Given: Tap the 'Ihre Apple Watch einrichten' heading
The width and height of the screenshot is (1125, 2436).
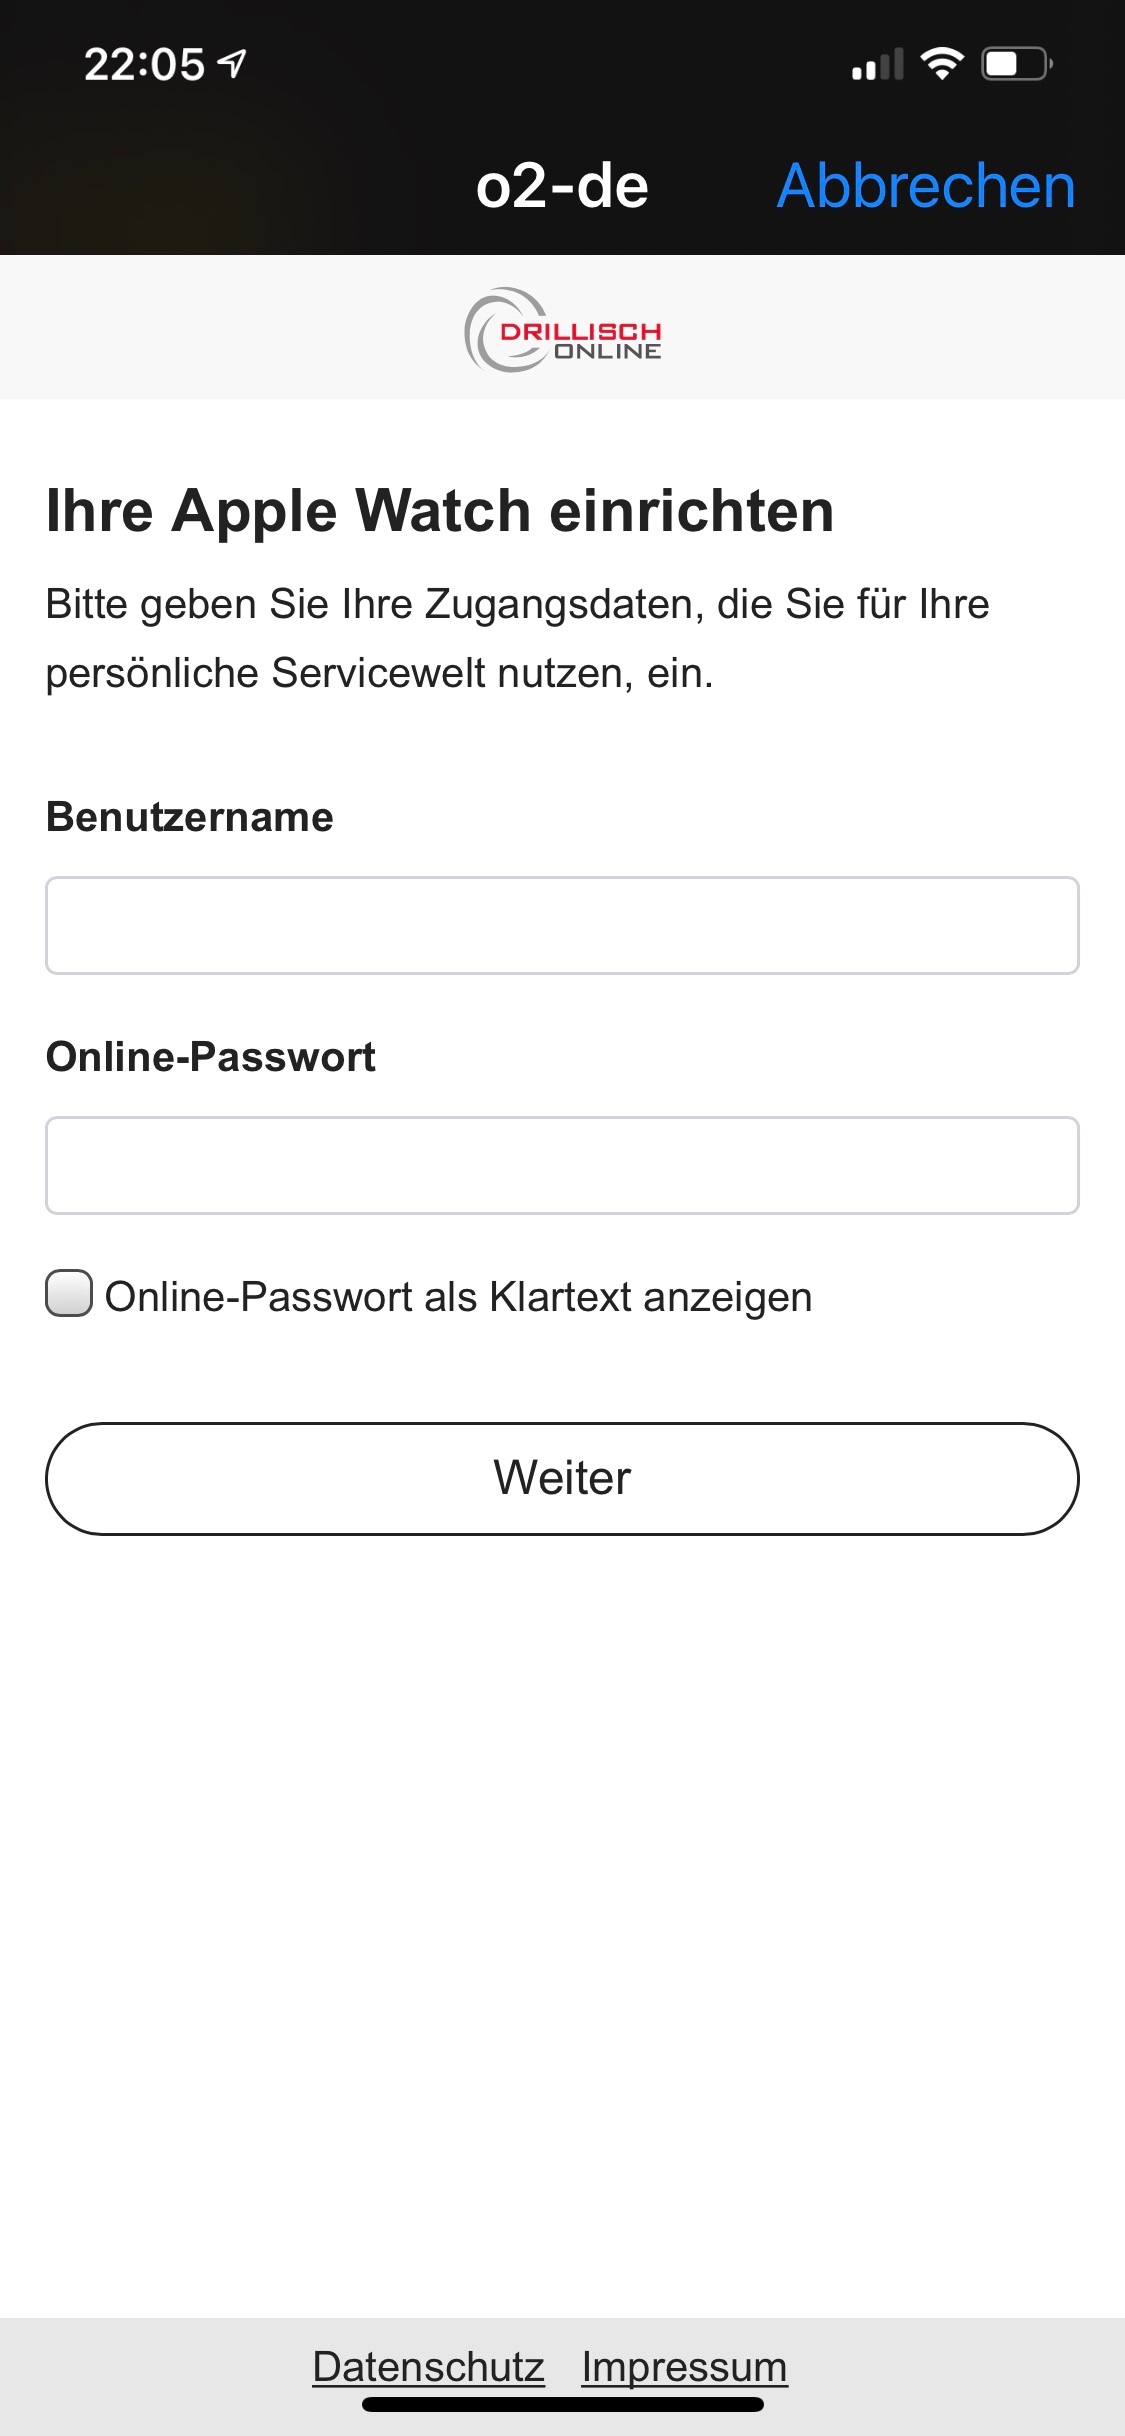Looking at the screenshot, I should pyautogui.click(x=440, y=511).
